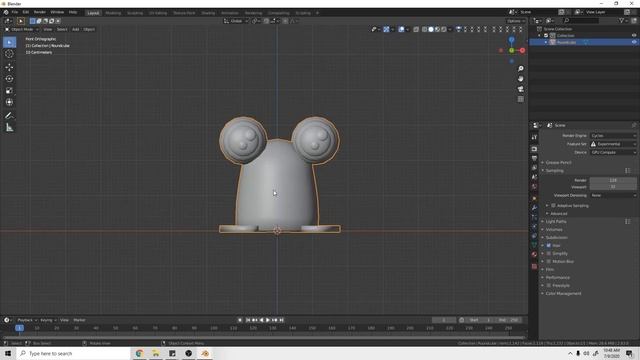The height and width of the screenshot is (360, 640).
Task: Open the World properties tab icon
Action: coord(534,187)
